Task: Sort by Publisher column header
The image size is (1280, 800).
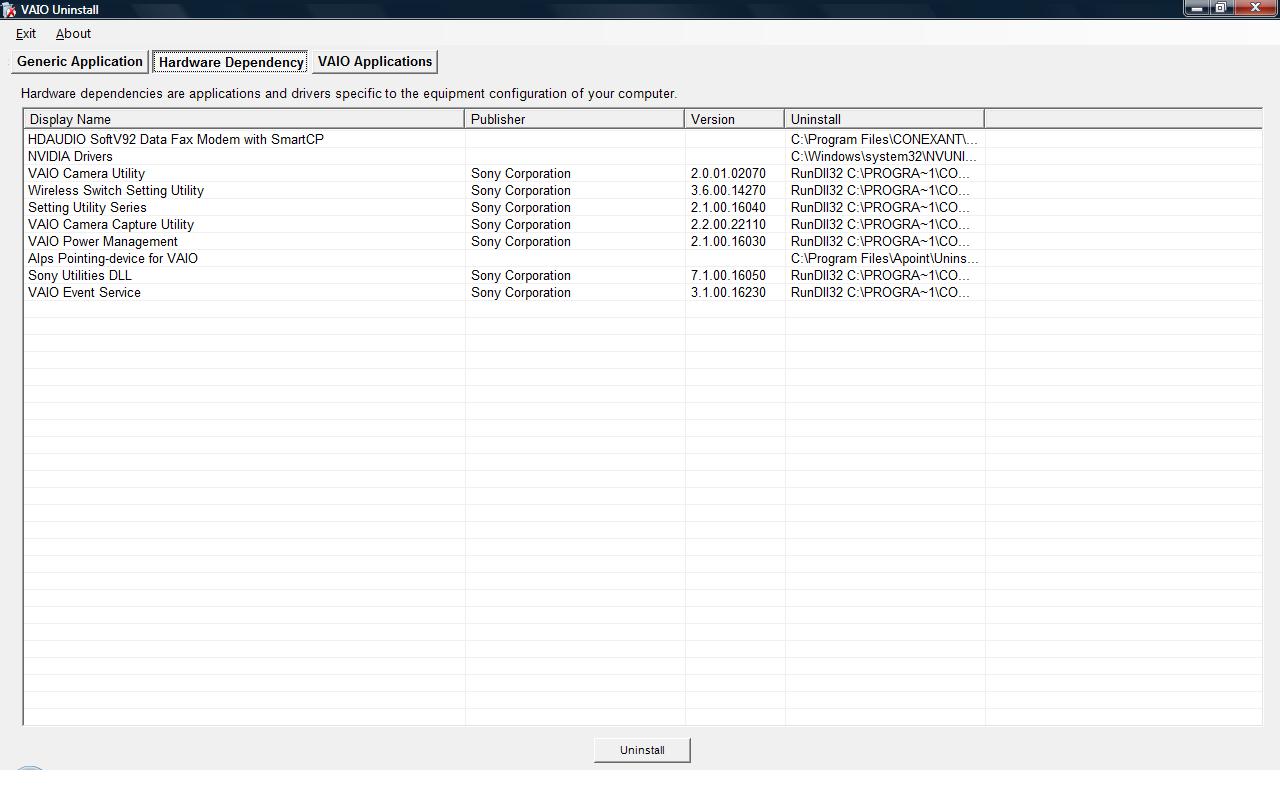Action: (575, 119)
